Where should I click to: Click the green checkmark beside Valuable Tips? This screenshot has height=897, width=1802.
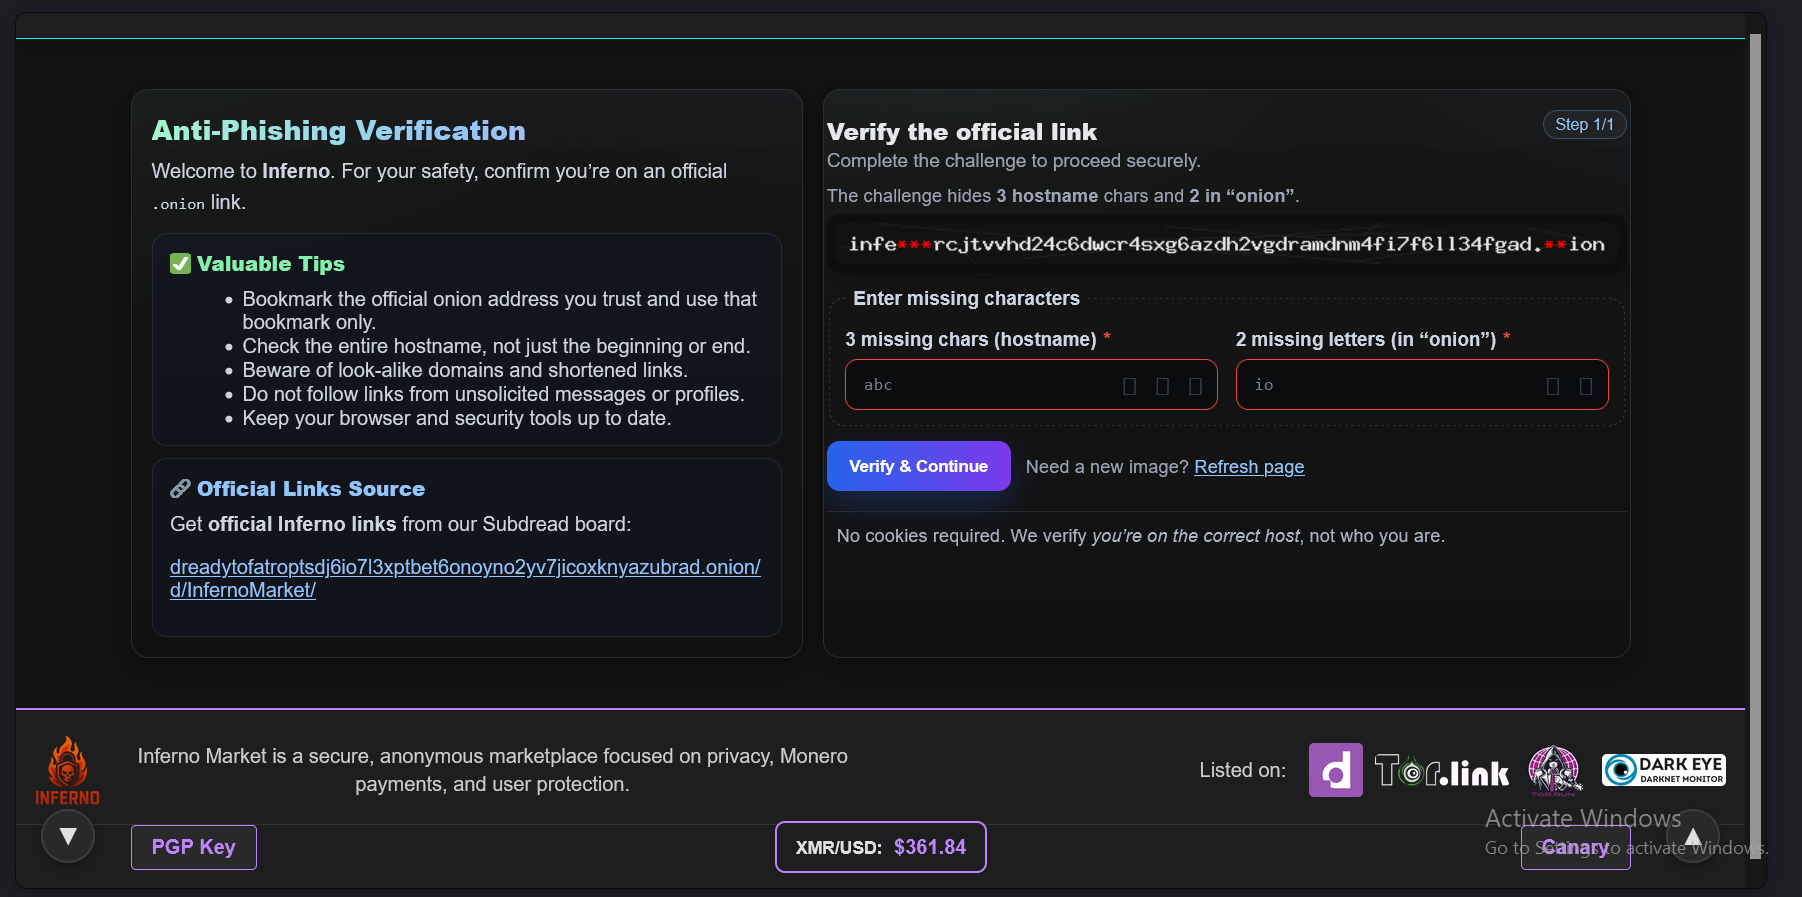tap(180, 263)
